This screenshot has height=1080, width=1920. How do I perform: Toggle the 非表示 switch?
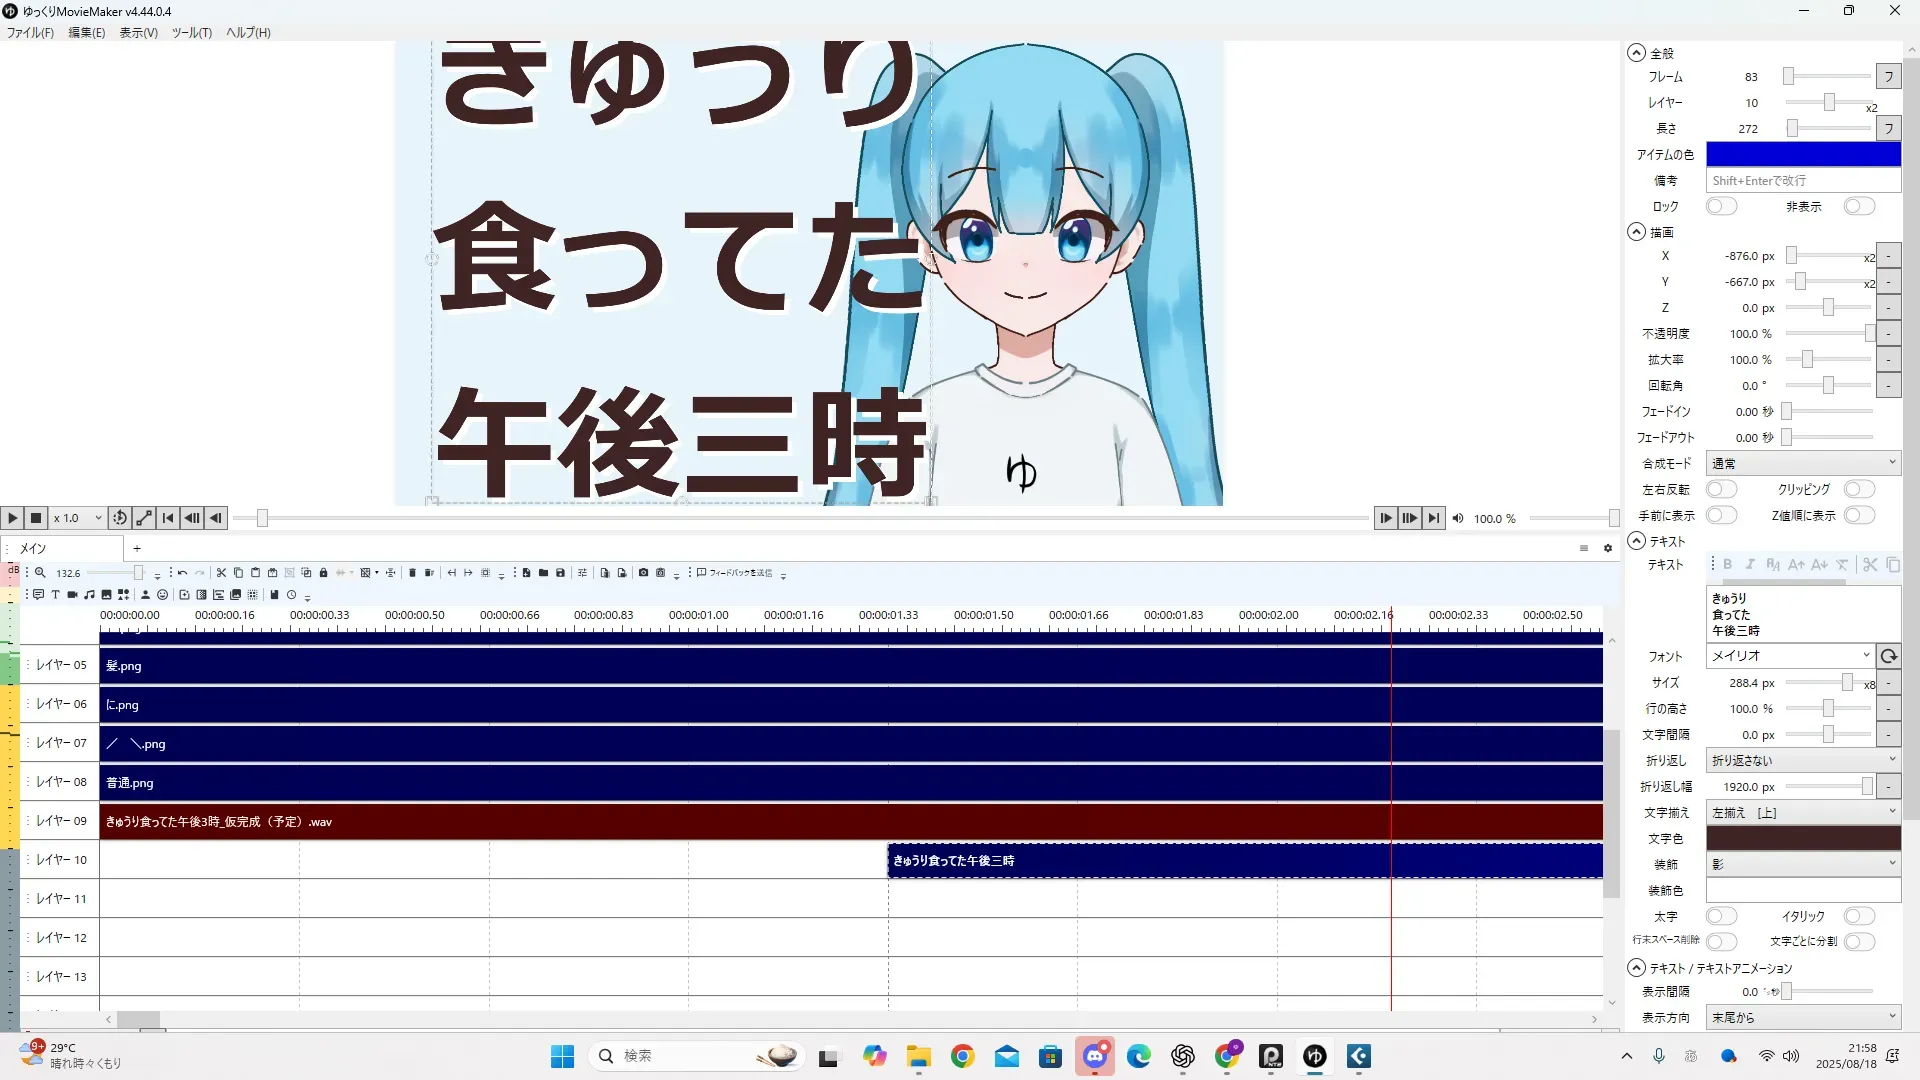coord(1858,206)
